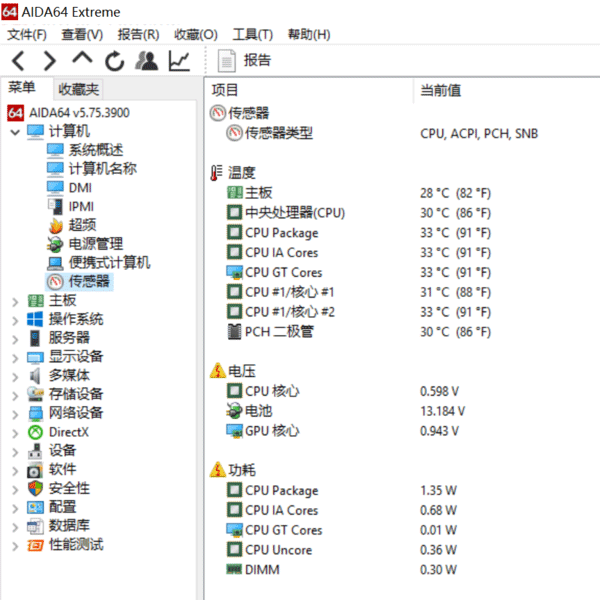This screenshot has width=600, height=600.
Task: Expand the 网络设备 tree node
Action: tap(15, 414)
